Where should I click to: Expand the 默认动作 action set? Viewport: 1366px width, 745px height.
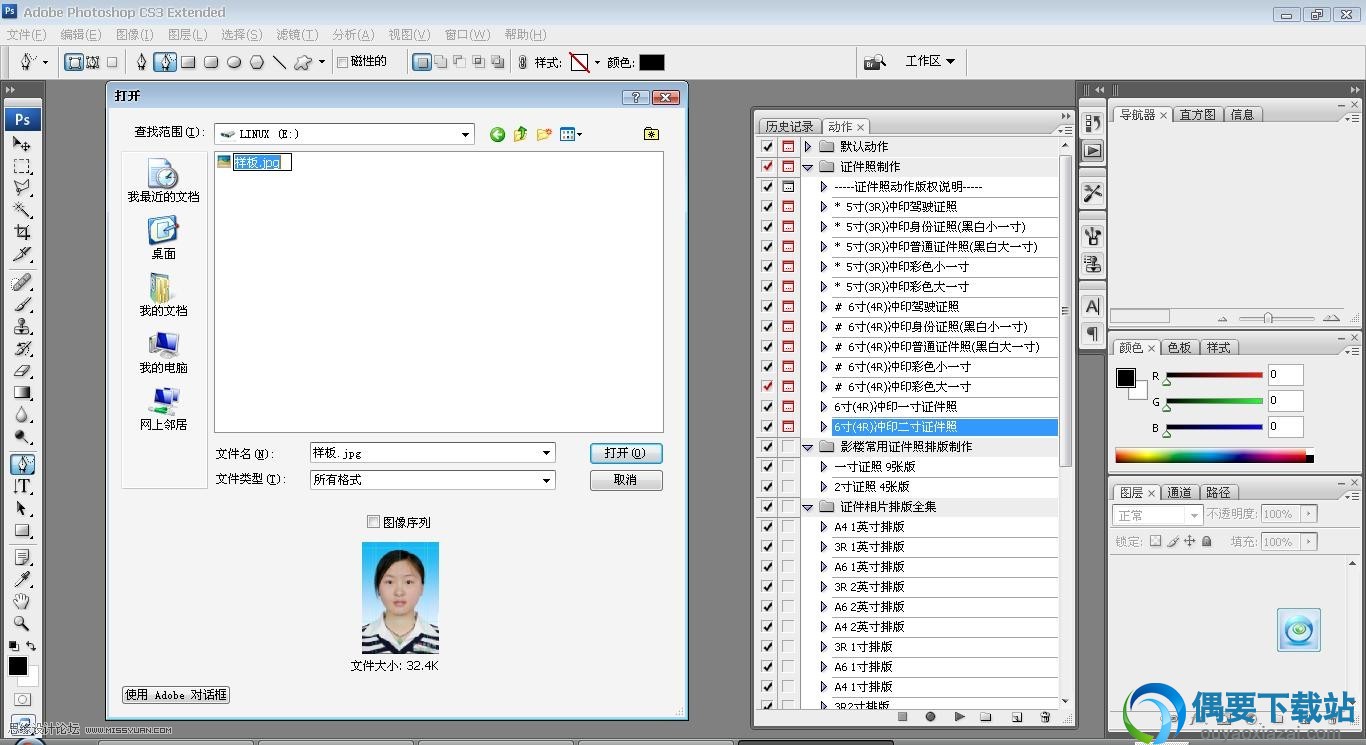point(808,146)
